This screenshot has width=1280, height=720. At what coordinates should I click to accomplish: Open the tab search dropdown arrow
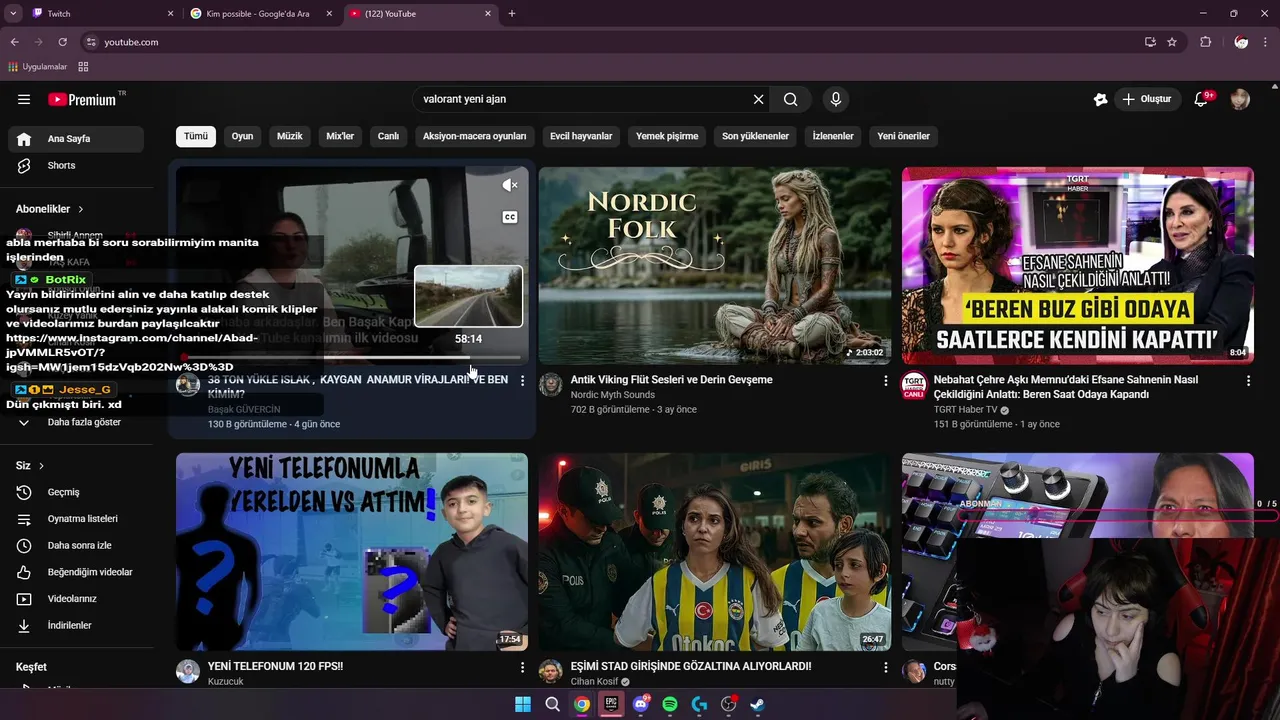pyautogui.click(x=13, y=14)
